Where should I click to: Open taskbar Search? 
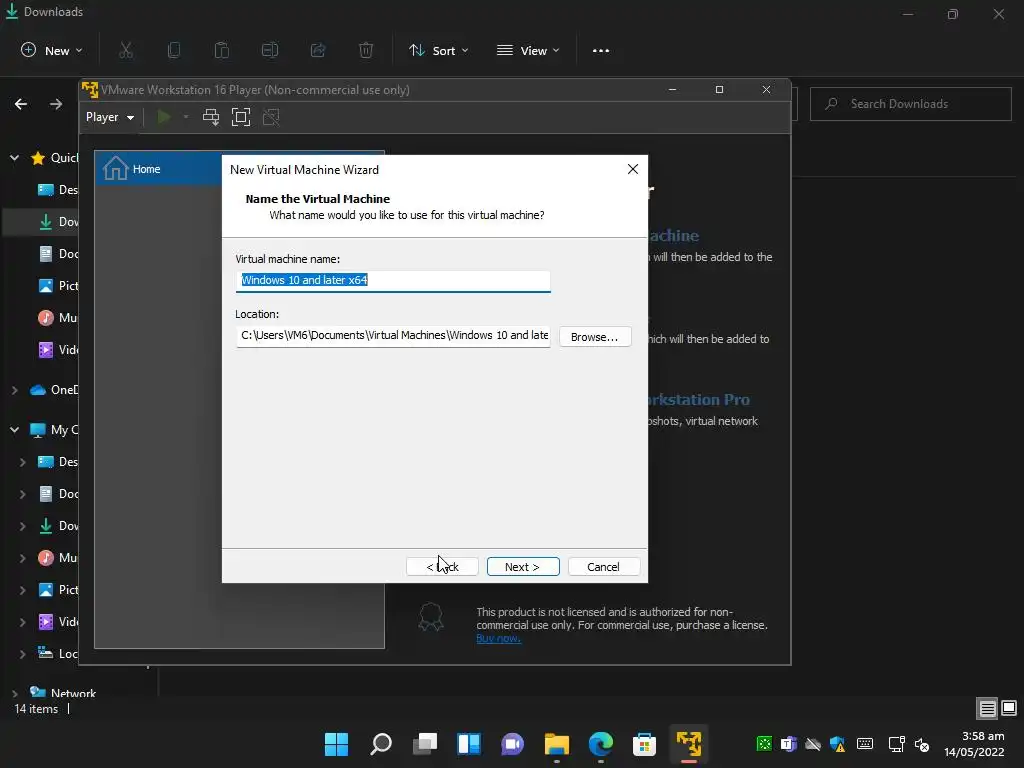[x=381, y=744]
